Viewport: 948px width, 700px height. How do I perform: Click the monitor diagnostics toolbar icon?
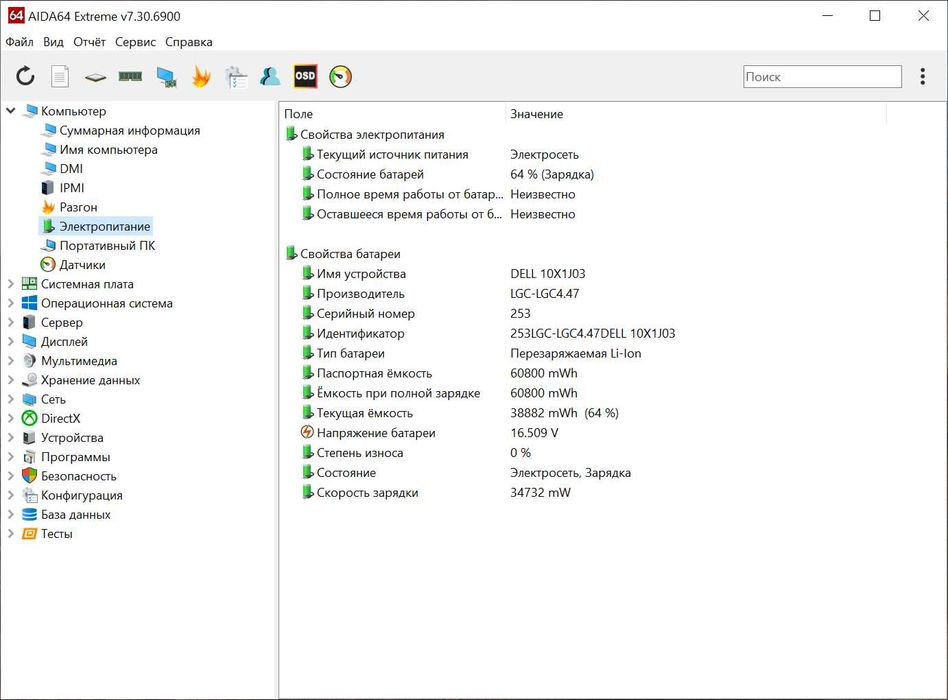click(166, 77)
